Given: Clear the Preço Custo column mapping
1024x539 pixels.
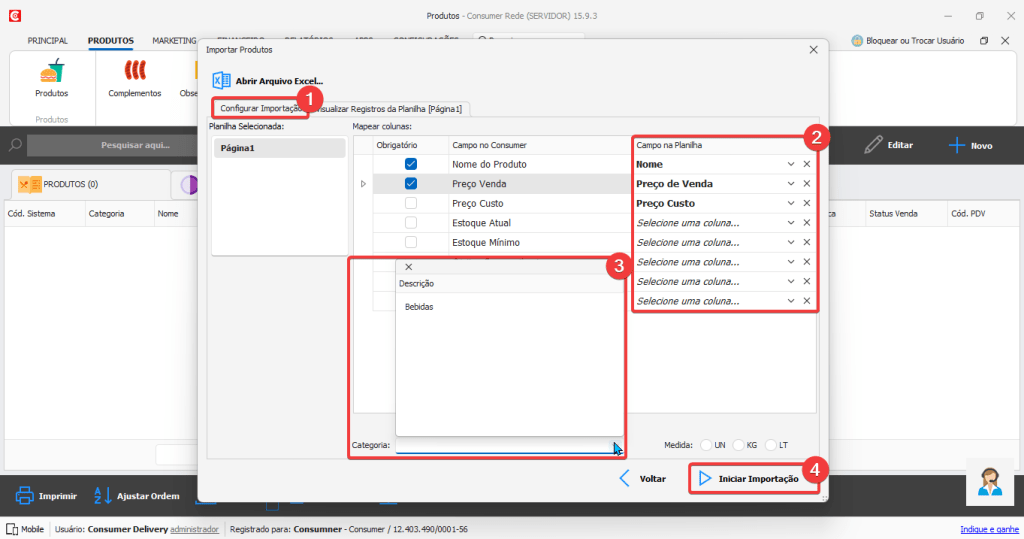Looking at the screenshot, I should 806,203.
